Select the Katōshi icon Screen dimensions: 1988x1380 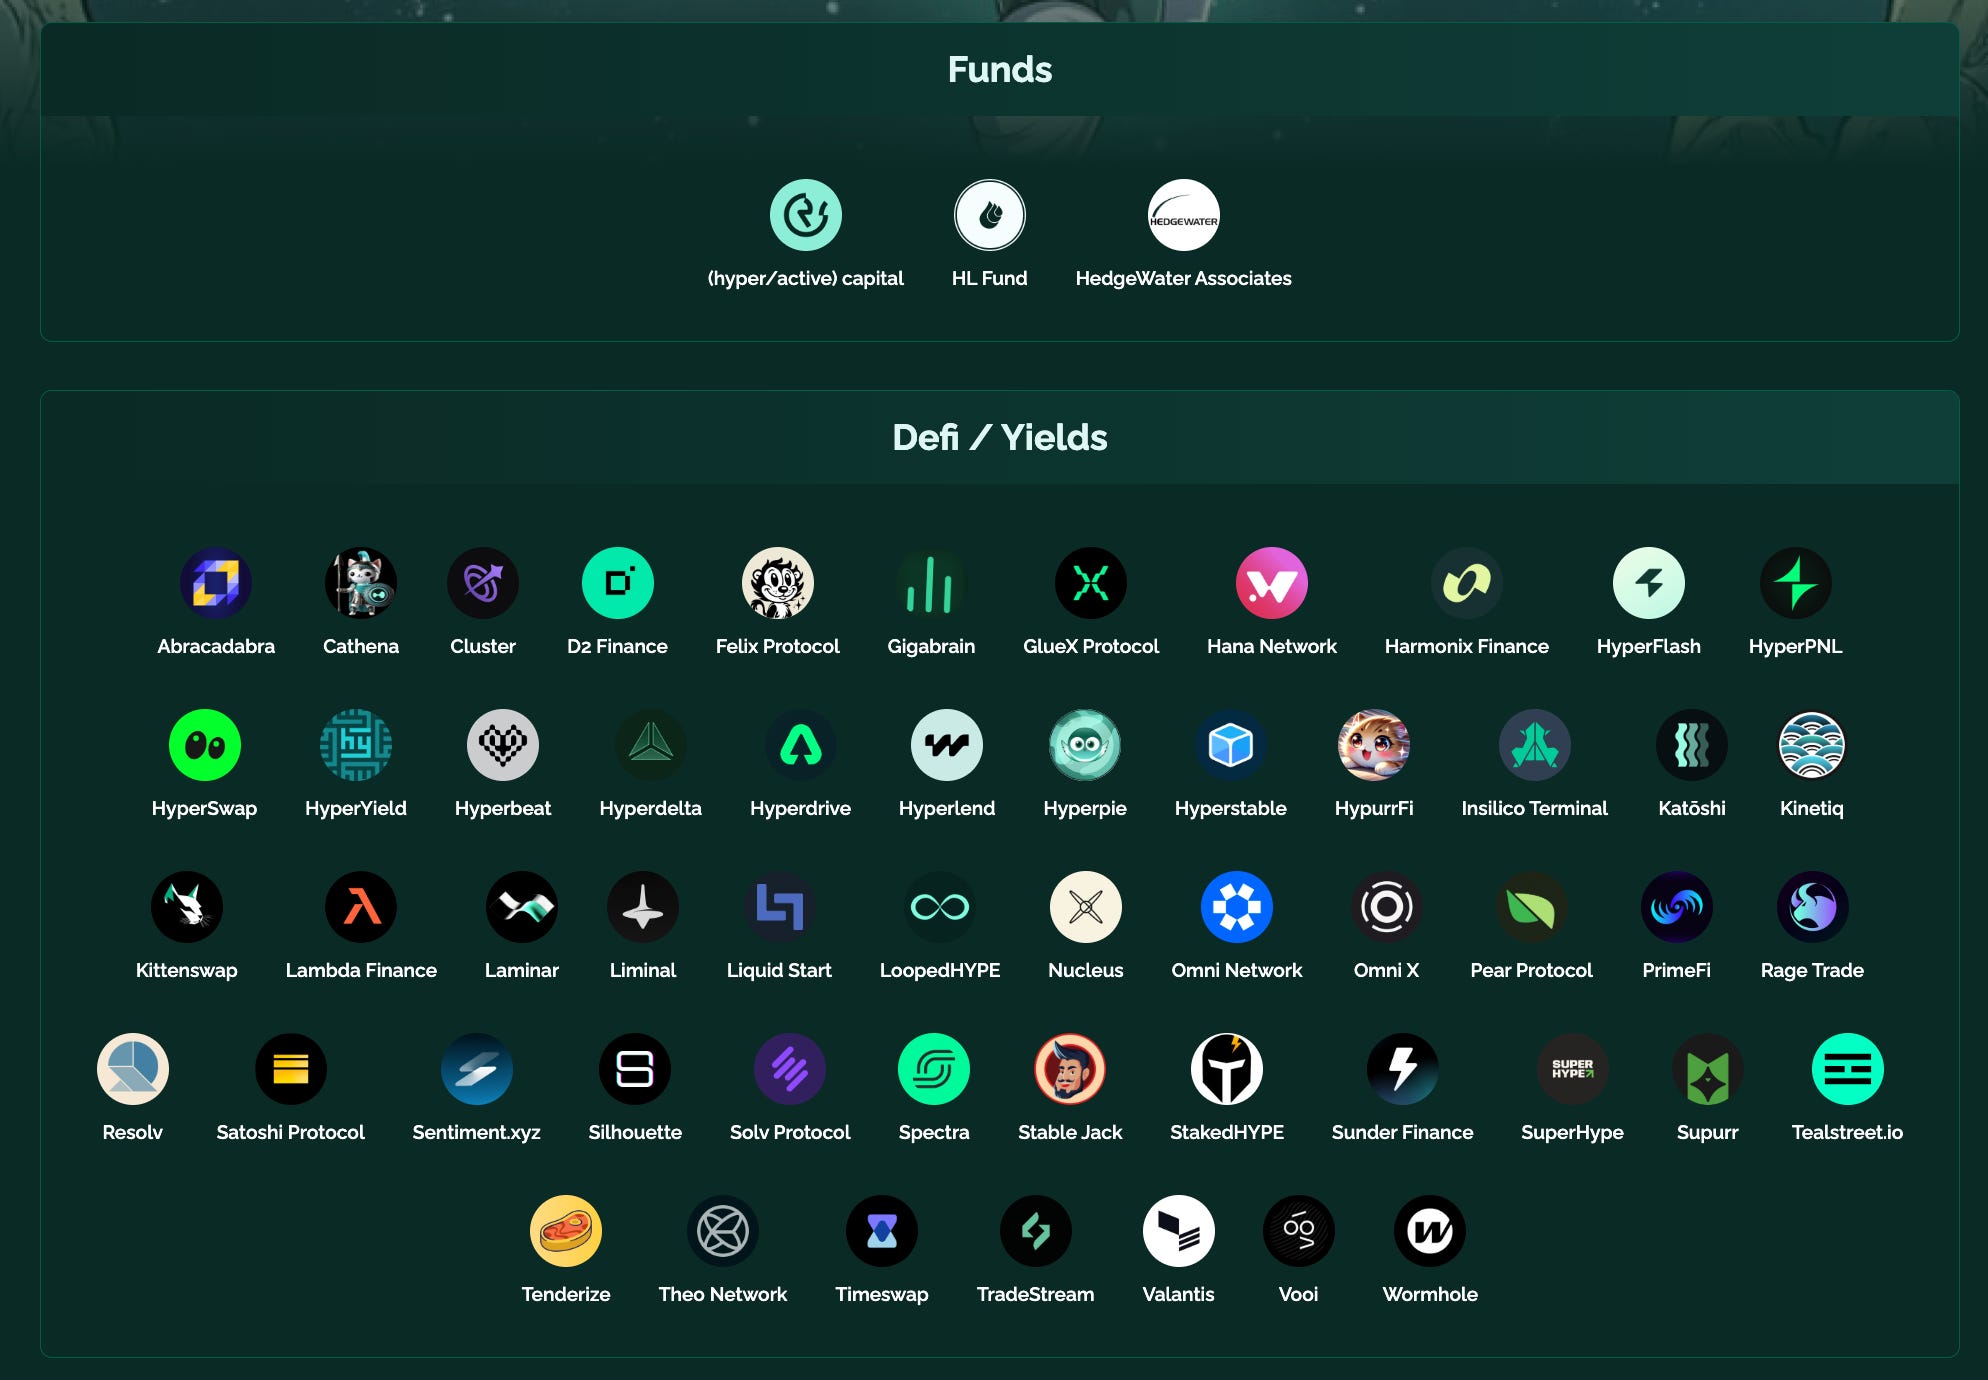(1692, 745)
